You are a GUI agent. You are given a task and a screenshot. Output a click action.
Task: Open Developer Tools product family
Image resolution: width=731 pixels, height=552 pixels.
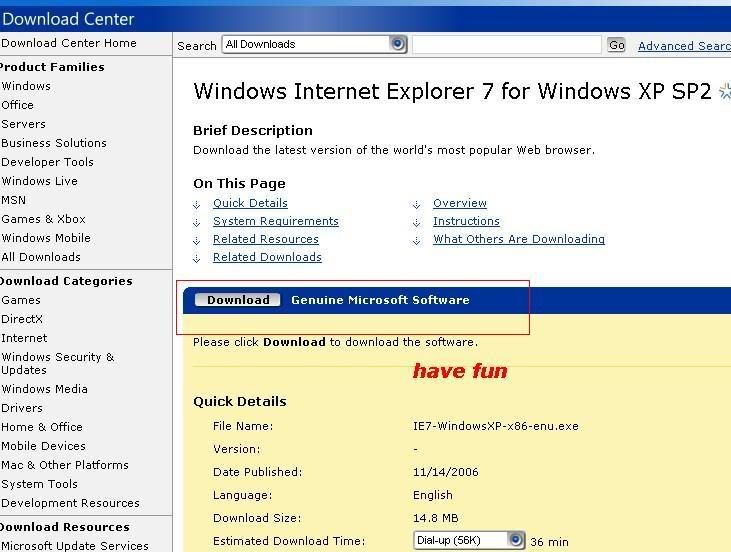tap(47, 162)
